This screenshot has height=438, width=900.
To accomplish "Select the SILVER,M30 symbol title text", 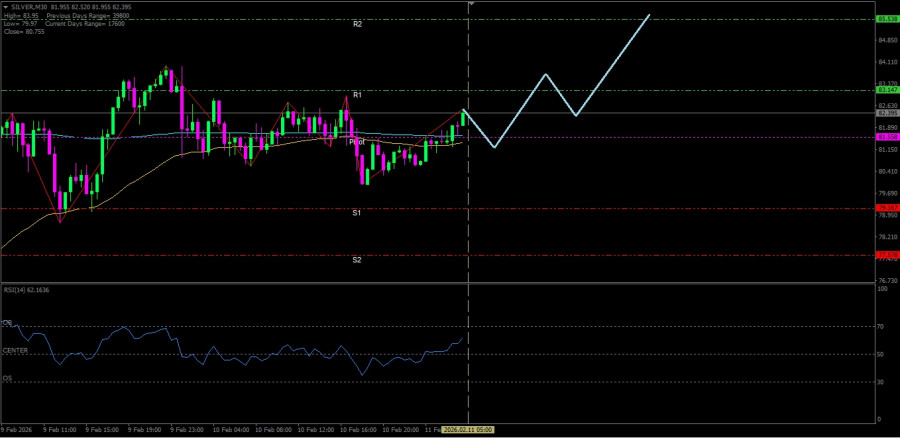I will pyautogui.click(x=28, y=5).
